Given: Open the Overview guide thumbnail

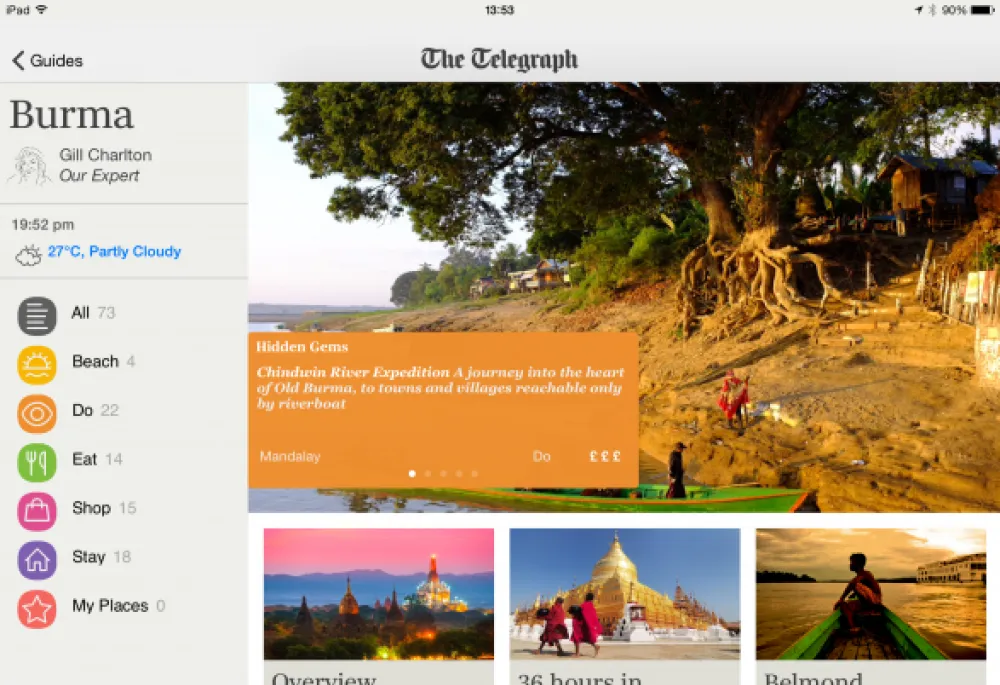Looking at the screenshot, I should click(379, 593).
